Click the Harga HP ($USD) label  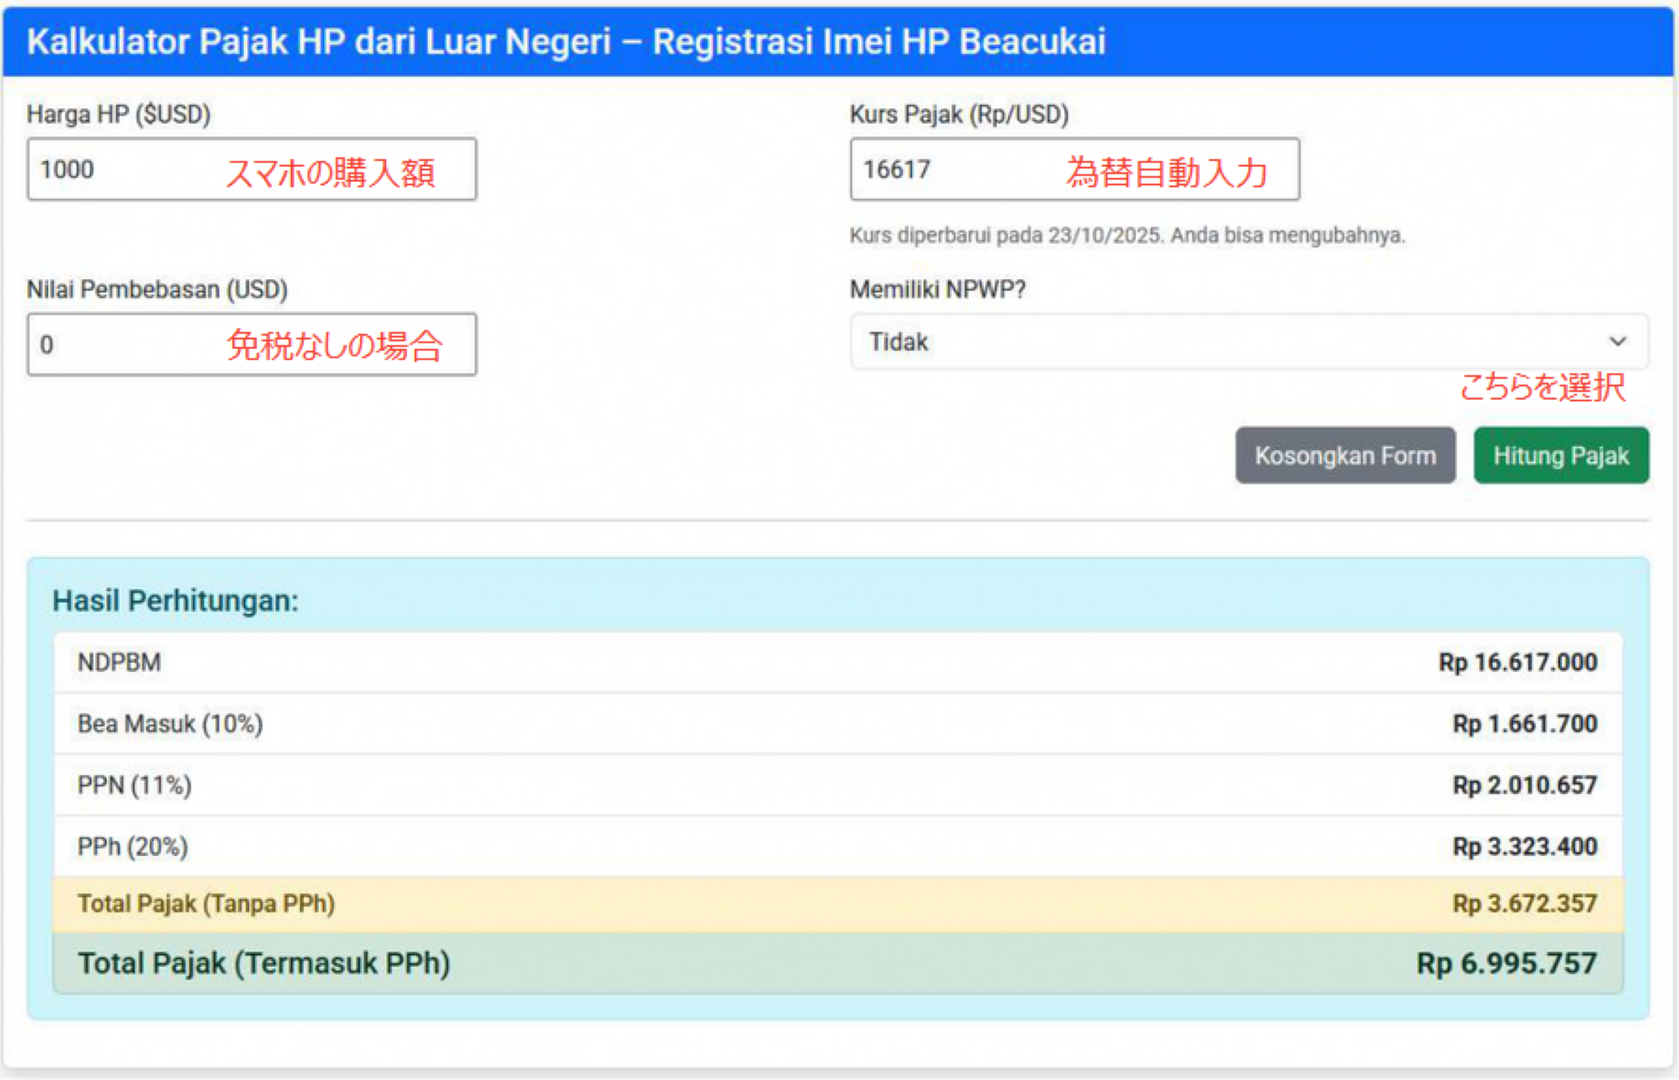[119, 115]
